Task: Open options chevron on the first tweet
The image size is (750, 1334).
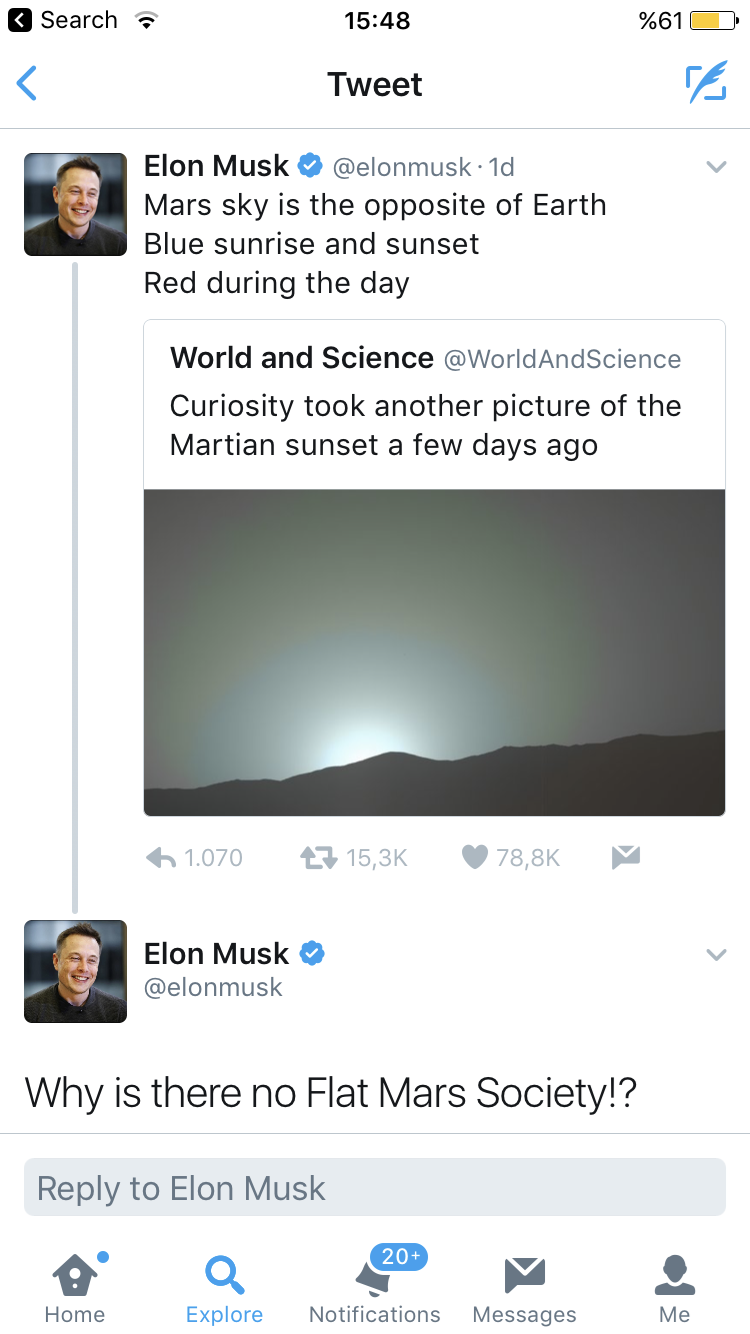Action: [x=716, y=167]
